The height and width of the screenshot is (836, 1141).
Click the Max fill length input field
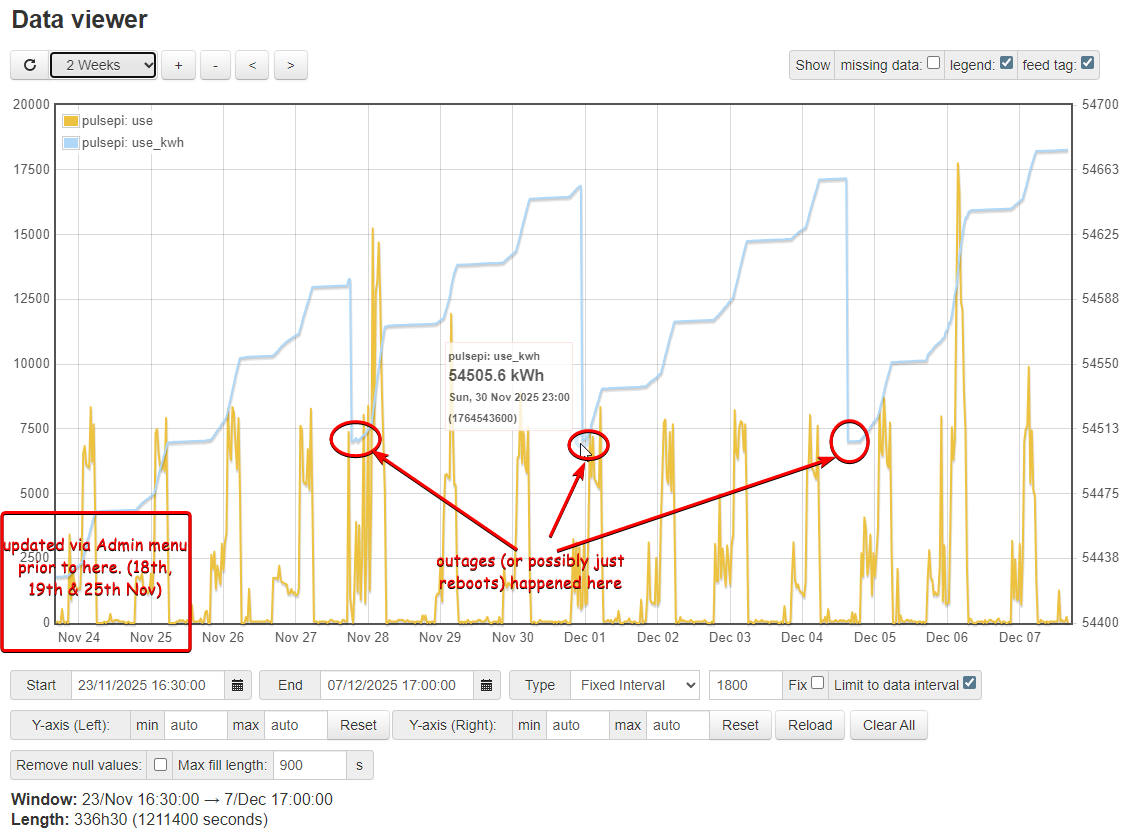309,765
